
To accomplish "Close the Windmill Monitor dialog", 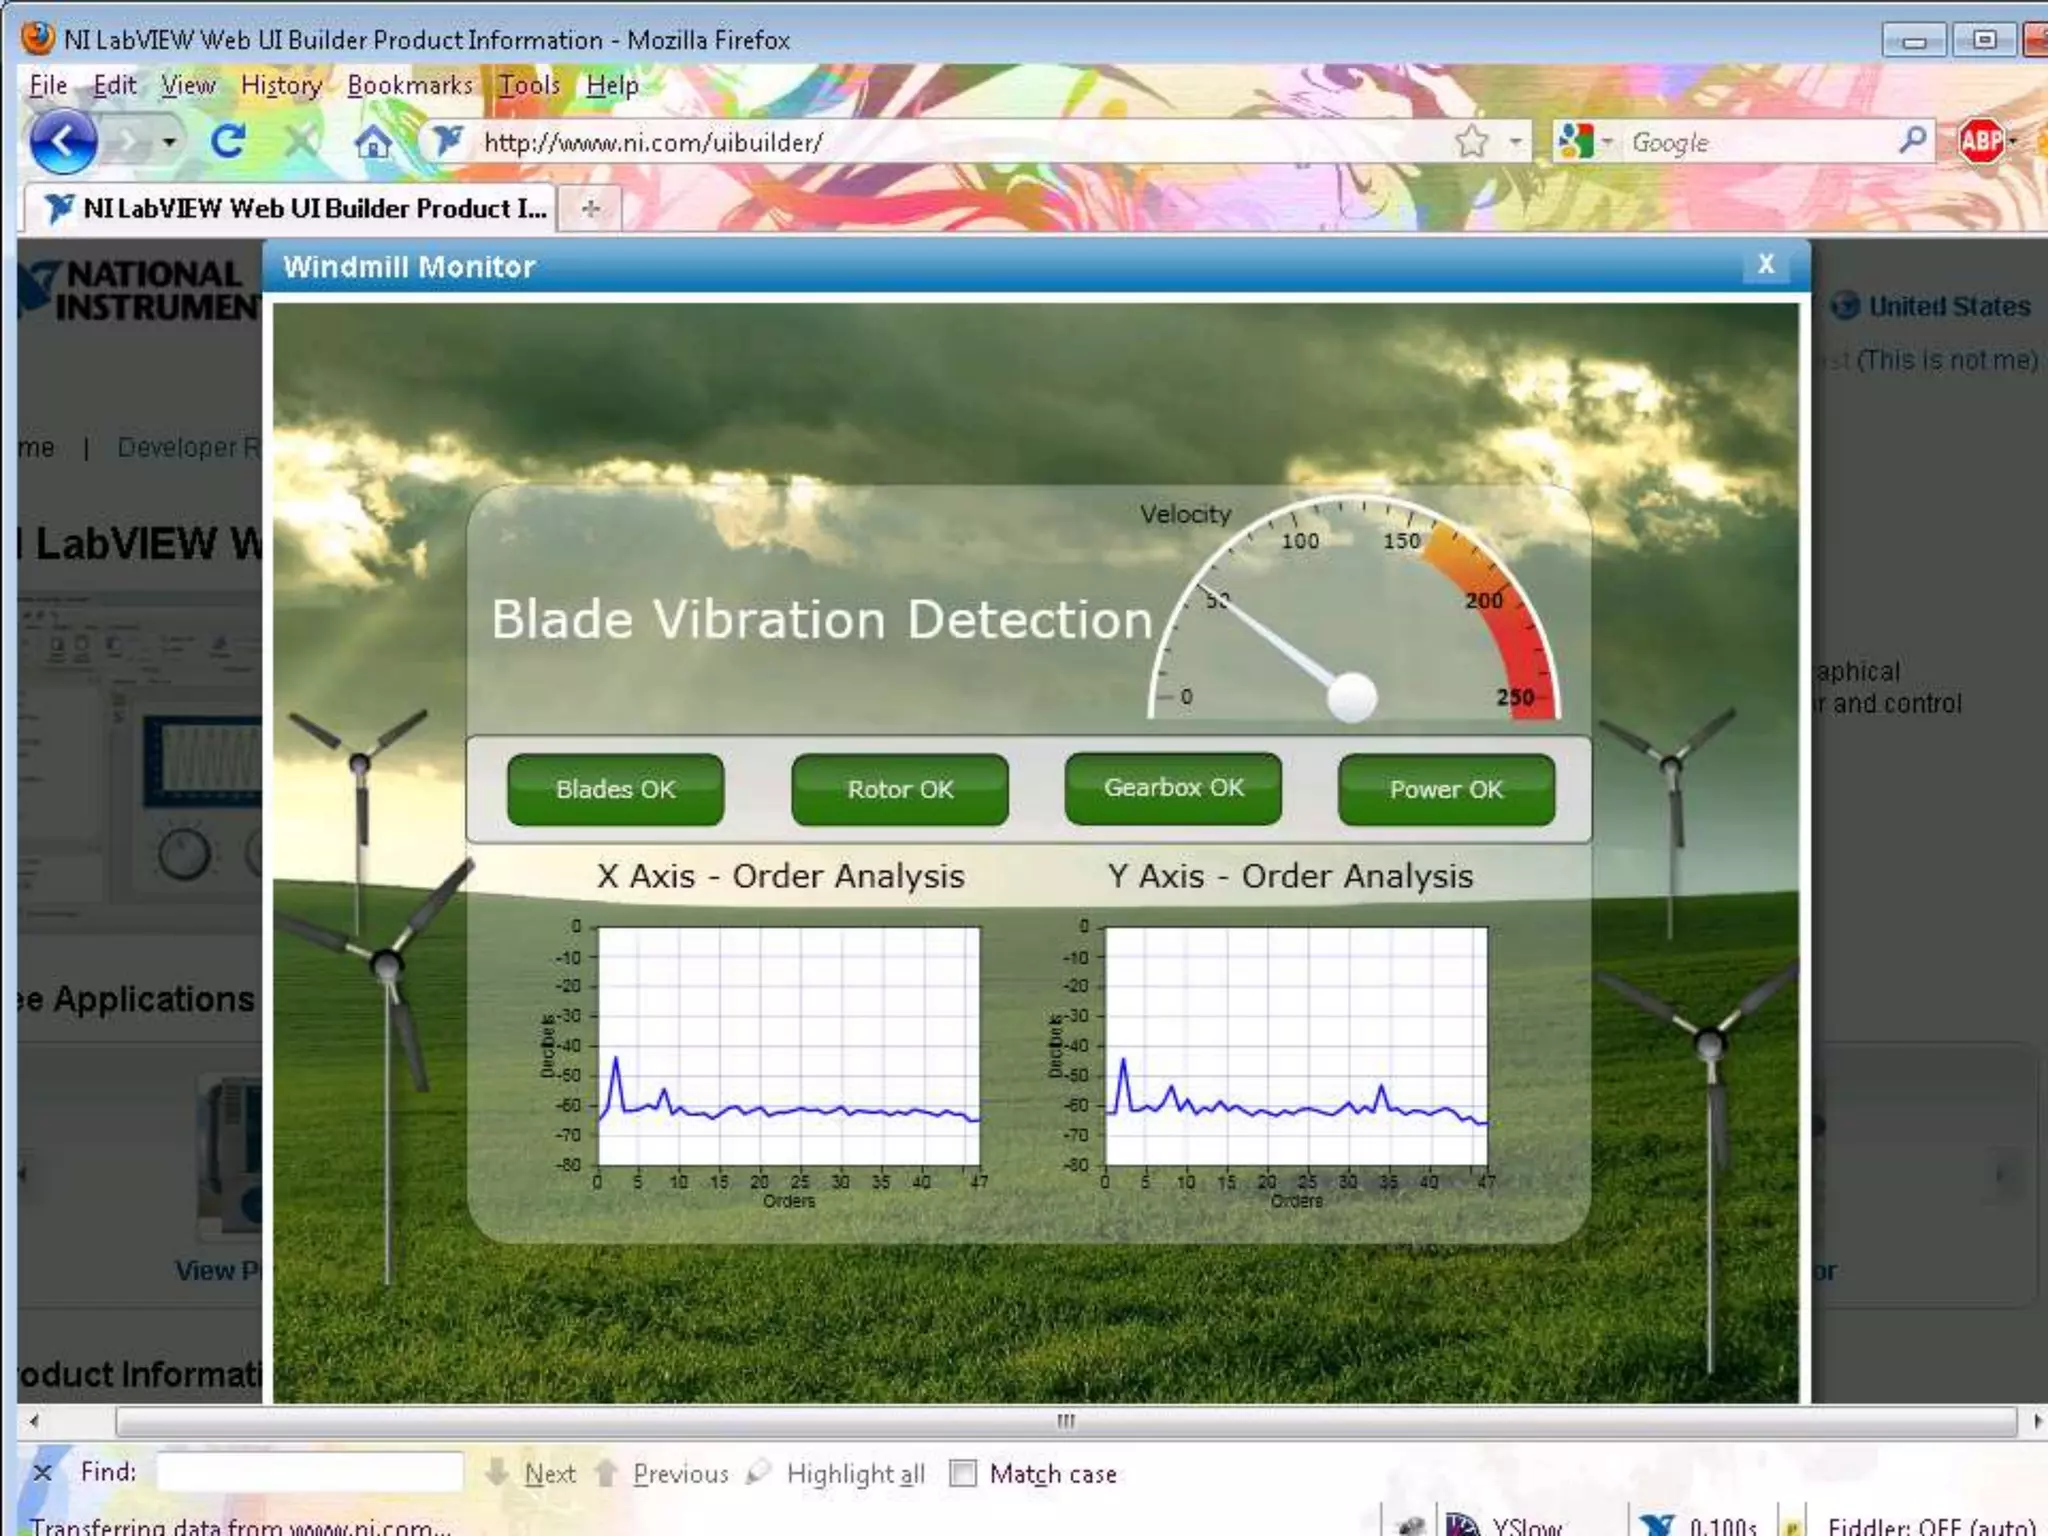I will pyautogui.click(x=1766, y=265).
